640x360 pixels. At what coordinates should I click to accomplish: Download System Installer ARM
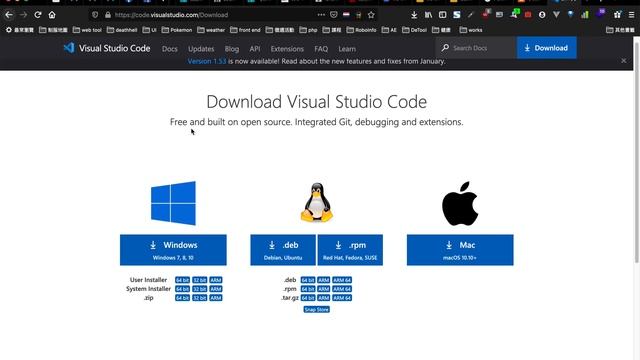point(216,289)
